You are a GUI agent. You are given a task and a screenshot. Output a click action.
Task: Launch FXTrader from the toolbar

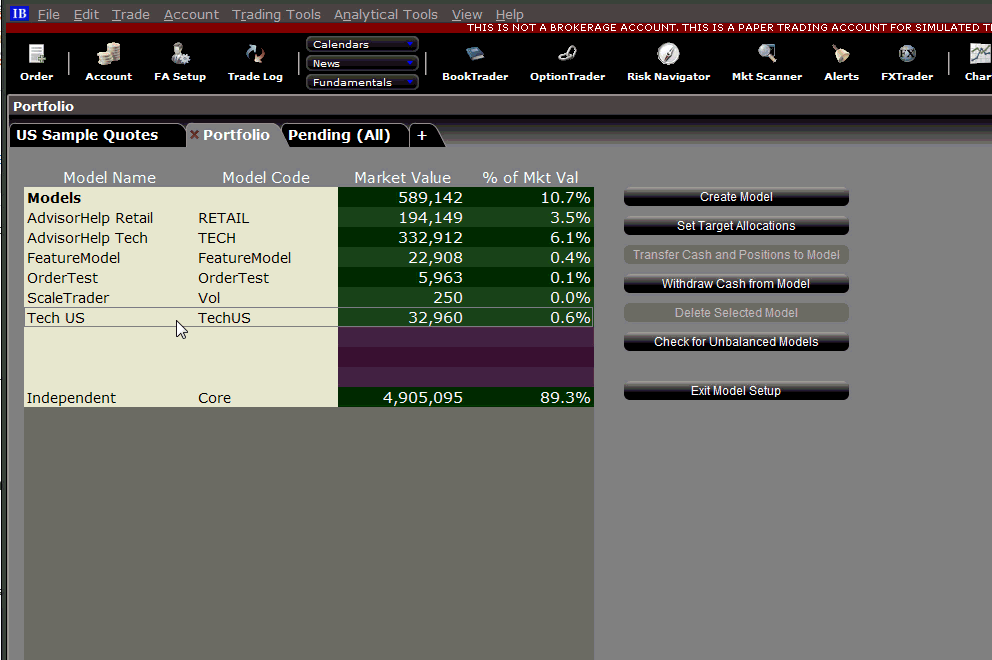[906, 62]
